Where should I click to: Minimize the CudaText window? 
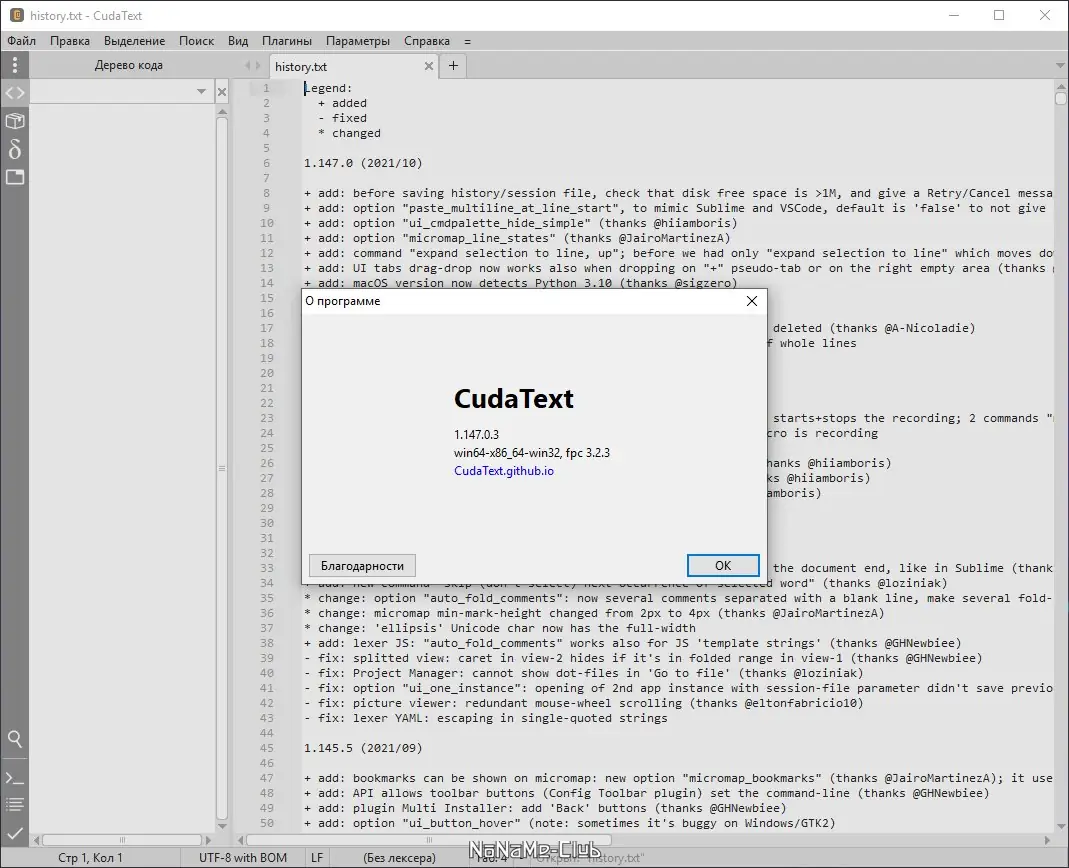pyautogui.click(x=954, y=15)
